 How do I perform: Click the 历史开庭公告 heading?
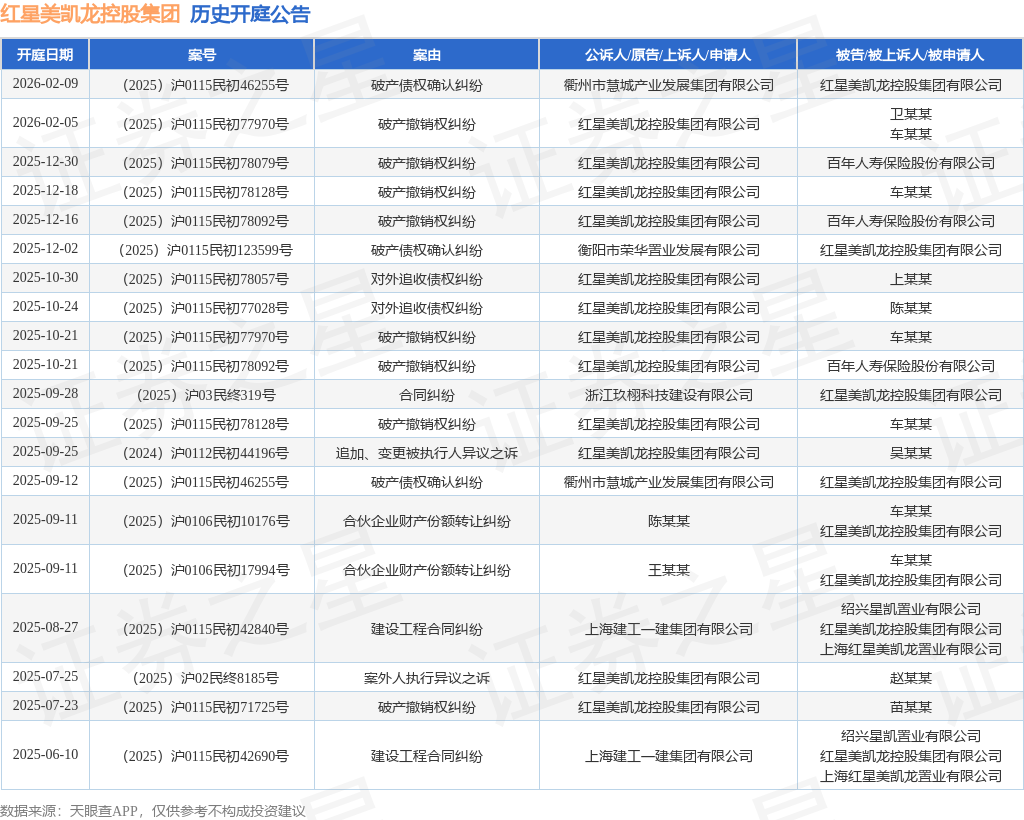250,14
